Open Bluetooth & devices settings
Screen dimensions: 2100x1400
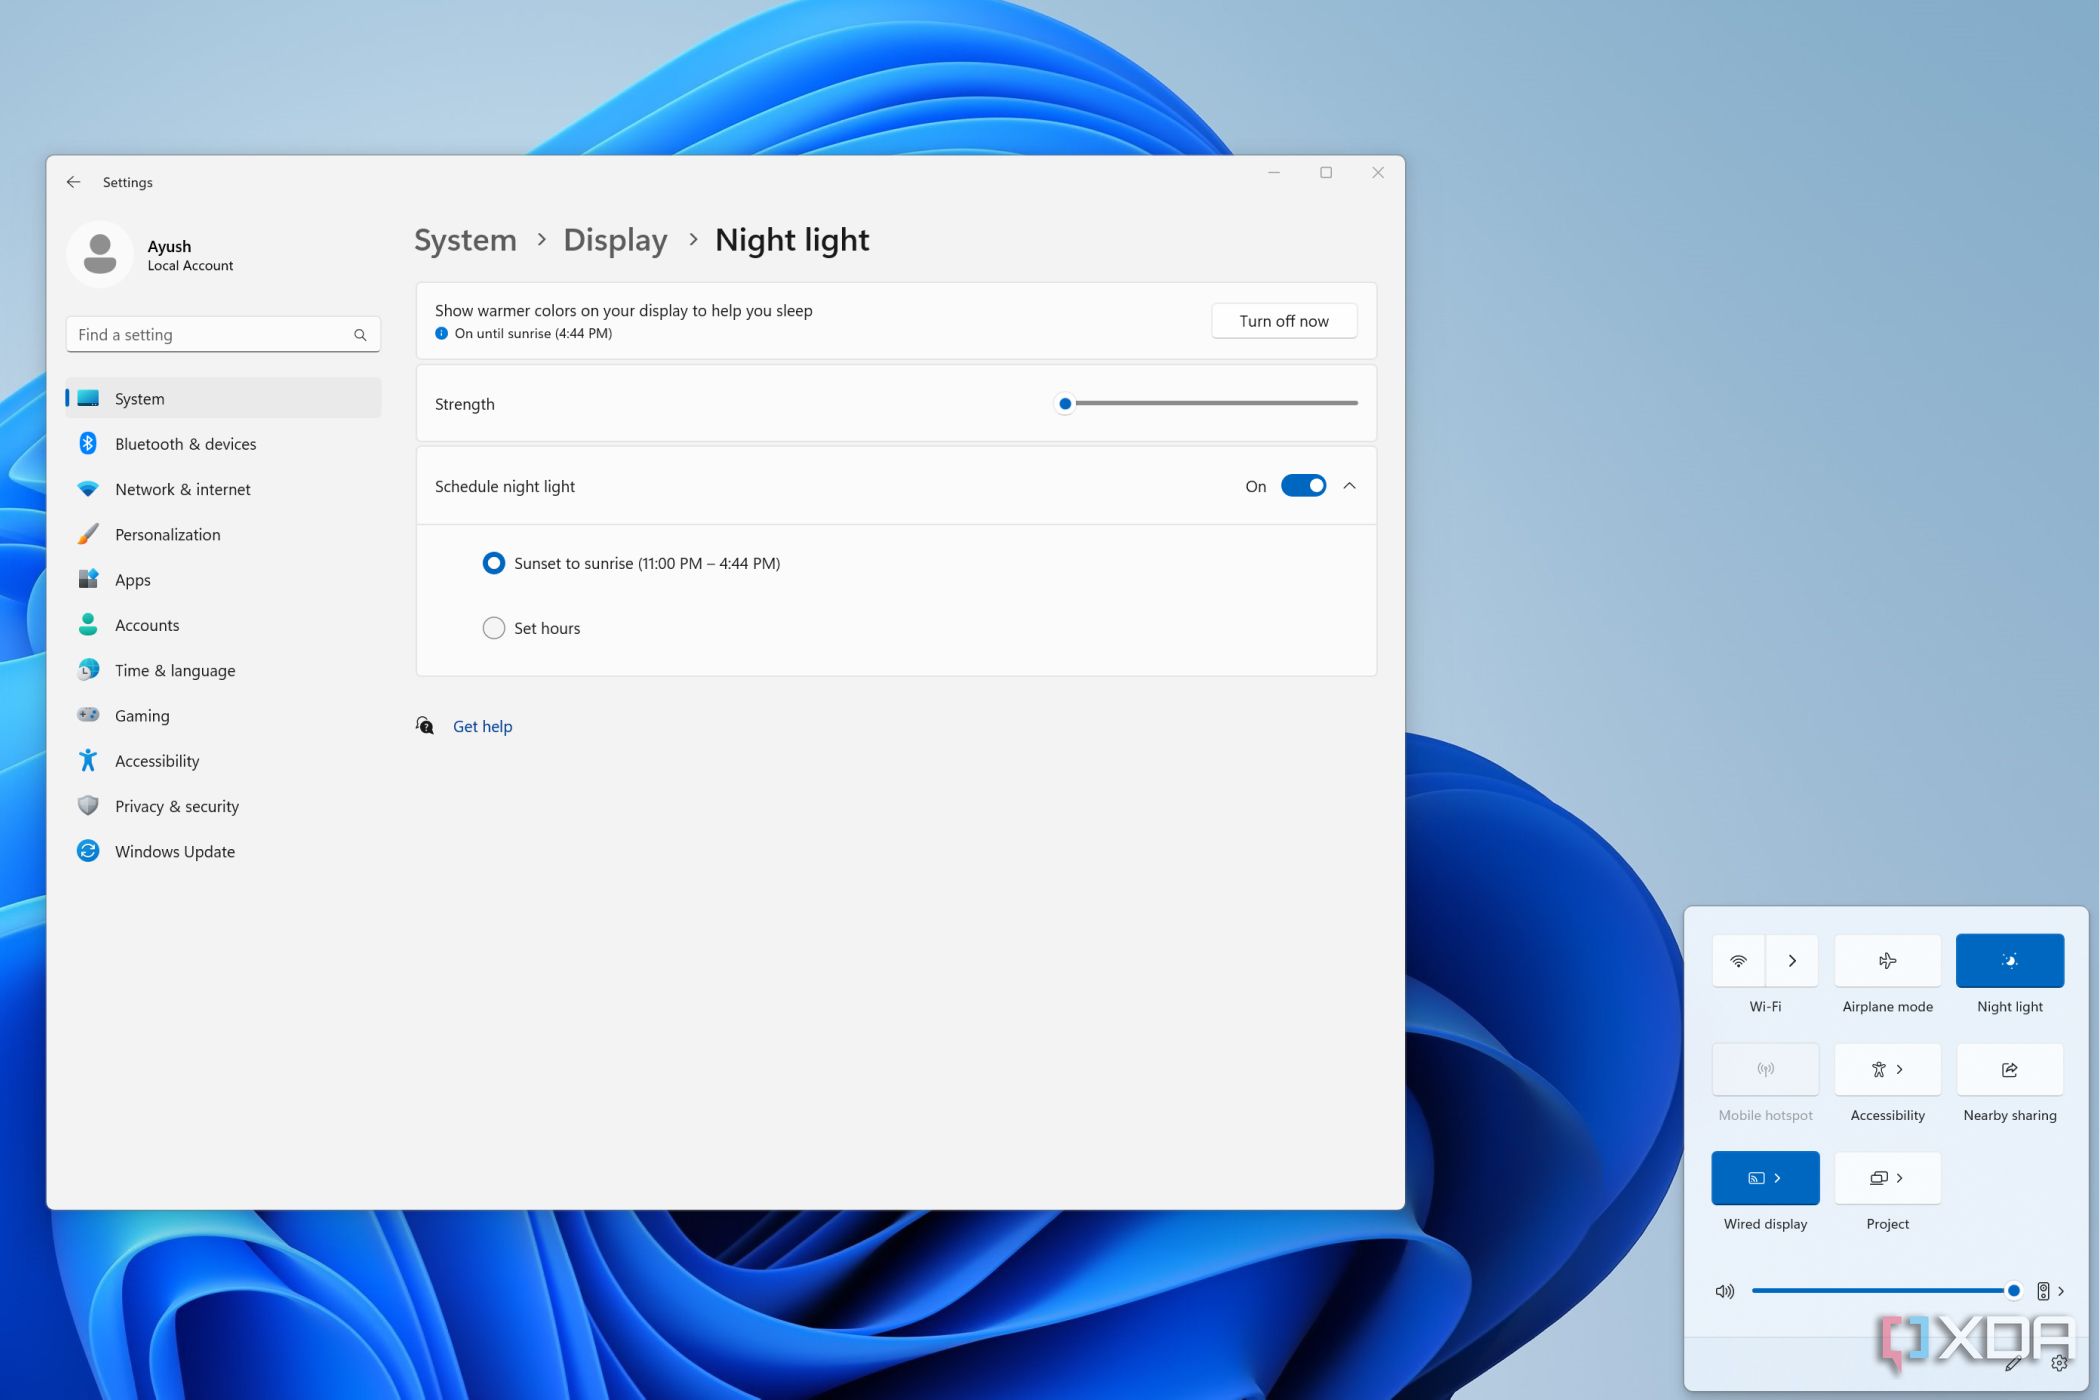(185, 444)
